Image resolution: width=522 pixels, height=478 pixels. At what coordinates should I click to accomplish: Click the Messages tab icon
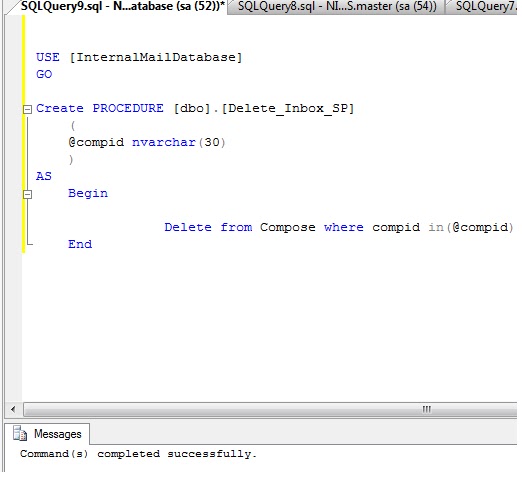(20, 434)
